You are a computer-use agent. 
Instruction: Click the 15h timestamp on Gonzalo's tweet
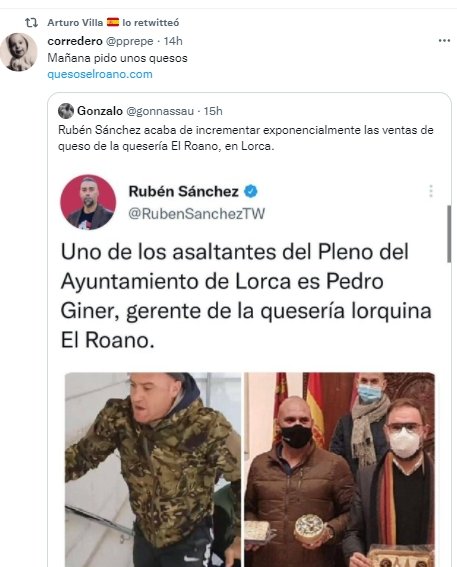213,111
